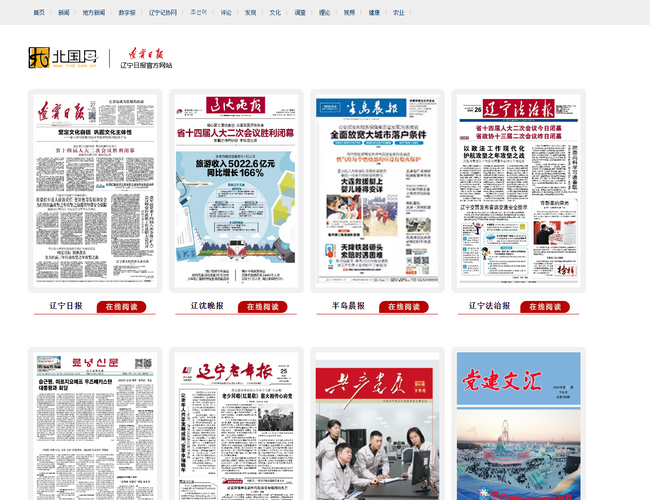Switch to the Korean 조선어 section

tap(199, 12)
